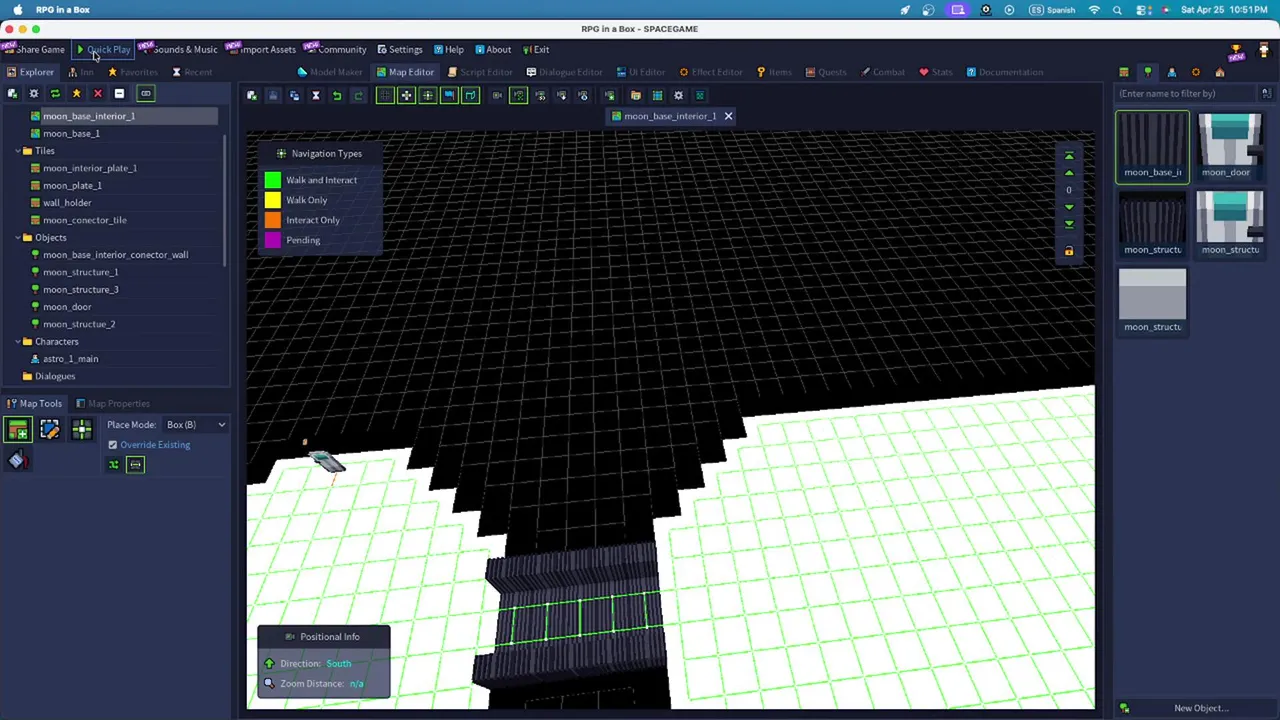Click the Interact Only orange swatch
The height and width of the screenshot is (720, 1280).
click(x=273, y=220)
